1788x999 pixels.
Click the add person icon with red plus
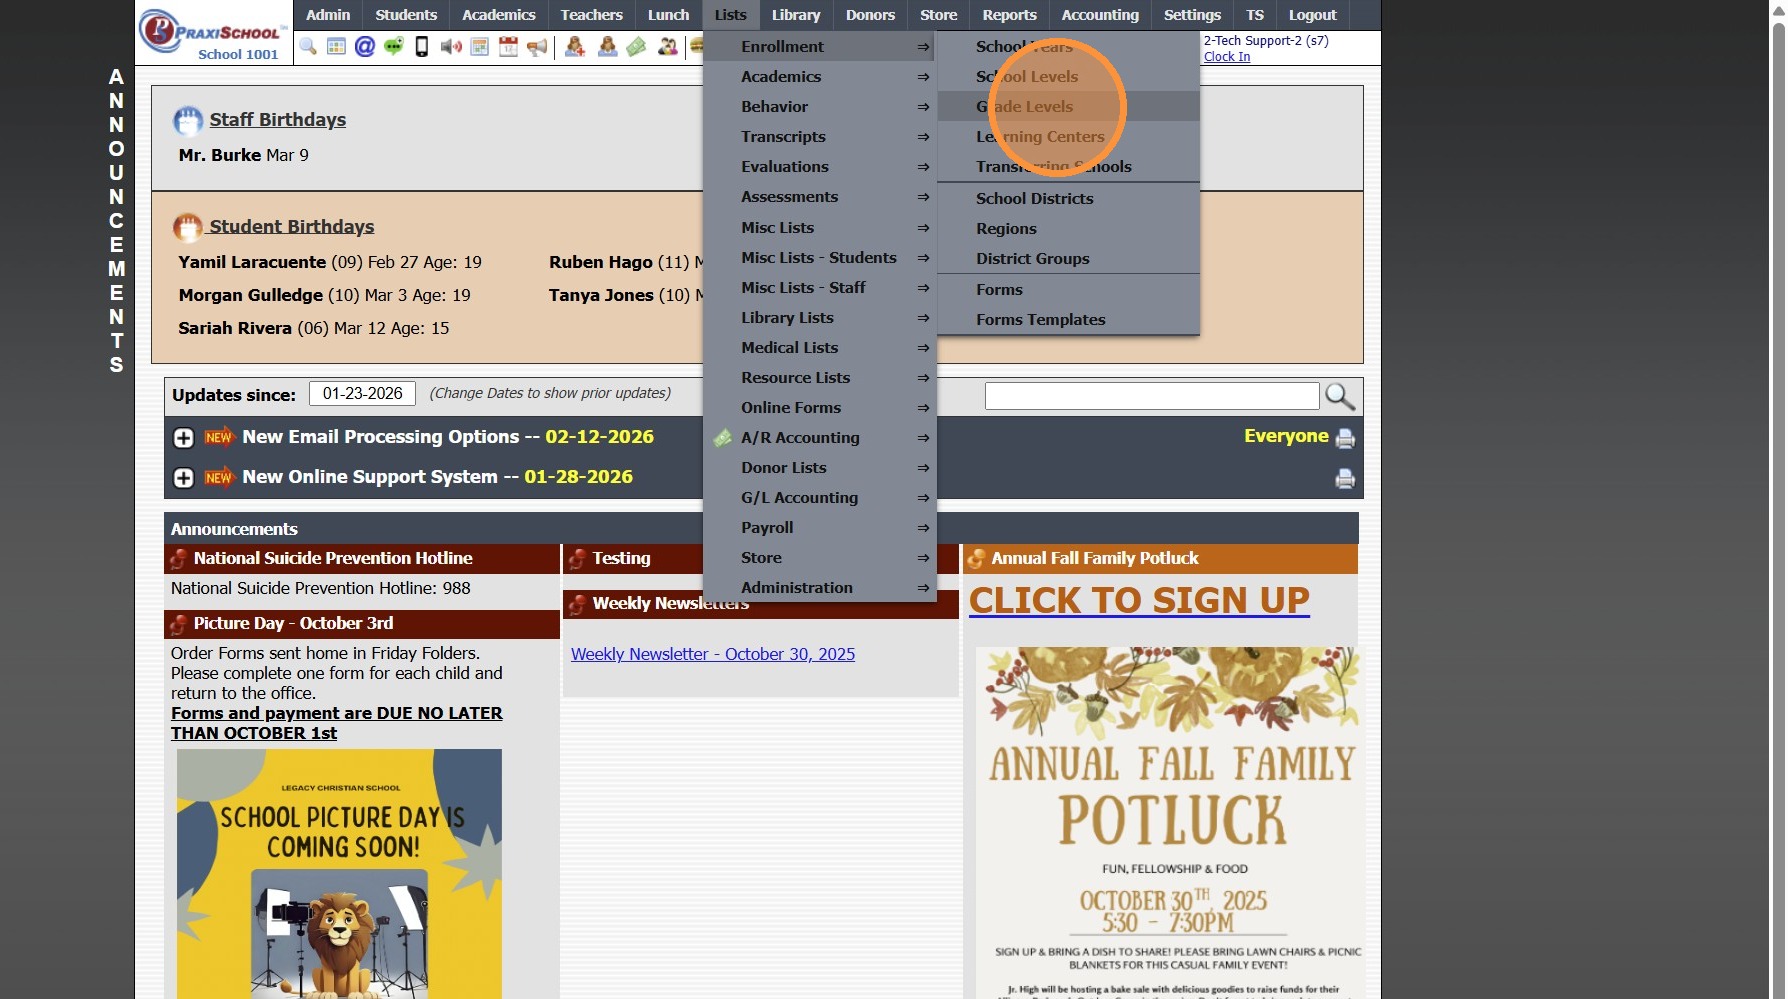575,46
